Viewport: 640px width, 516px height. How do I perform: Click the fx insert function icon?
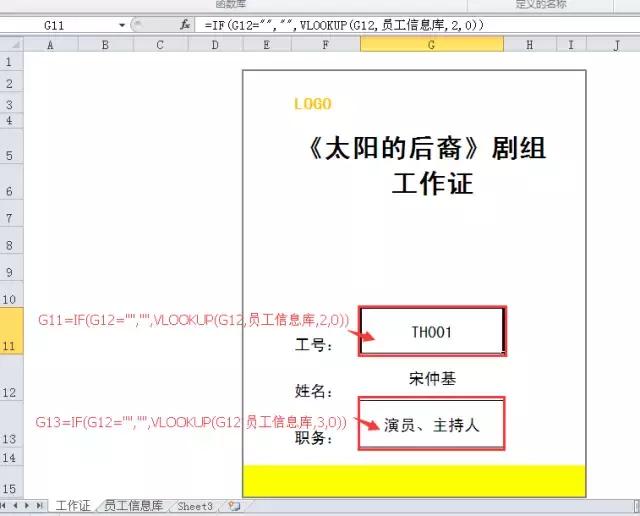pos(185,25)
